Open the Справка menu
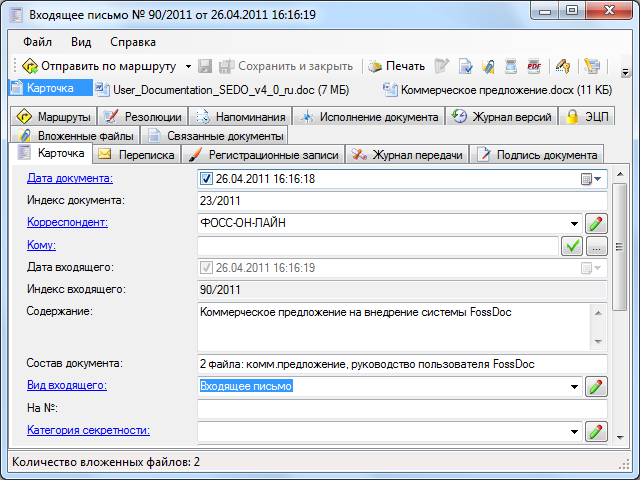The image size is (640, 480). pos(133,42)
